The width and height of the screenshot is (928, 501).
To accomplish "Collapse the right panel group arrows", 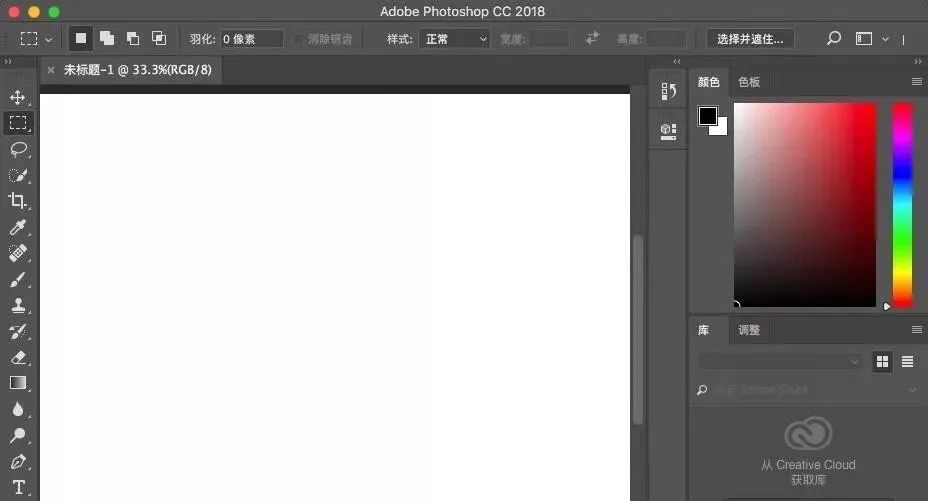I will pyautogui.click(x=917, y=62).
